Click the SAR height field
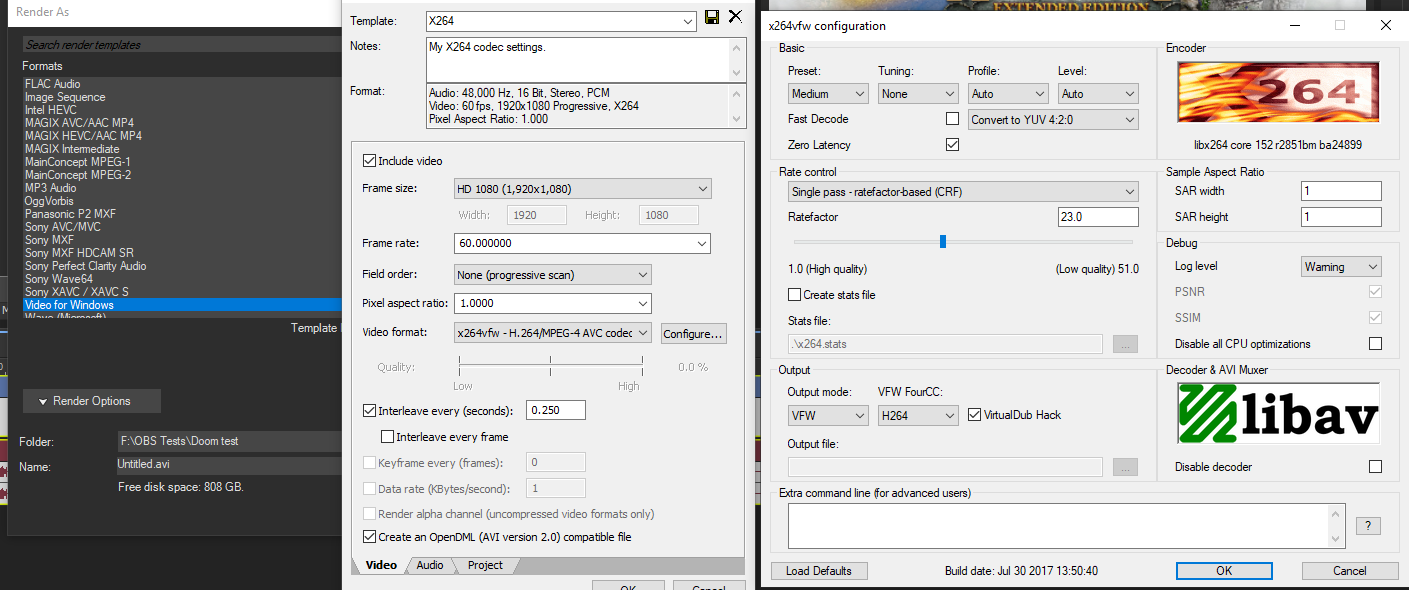This screenshot has height=590, width=1409. pos(1341,217)
